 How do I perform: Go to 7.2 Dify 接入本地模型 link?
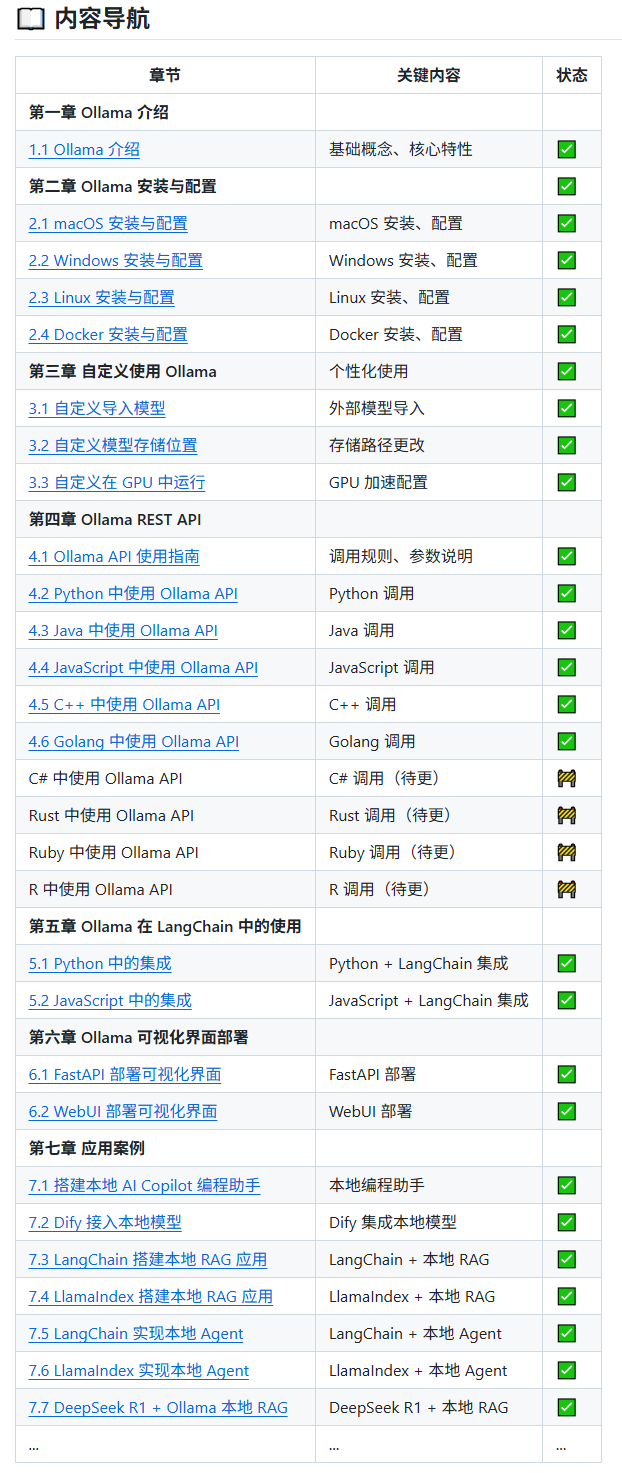[x=105, y=1222]
